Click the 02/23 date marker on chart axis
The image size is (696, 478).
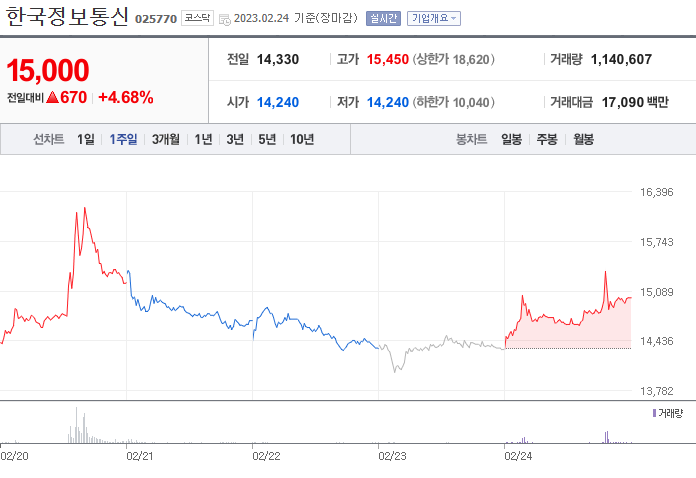(392, 456)
